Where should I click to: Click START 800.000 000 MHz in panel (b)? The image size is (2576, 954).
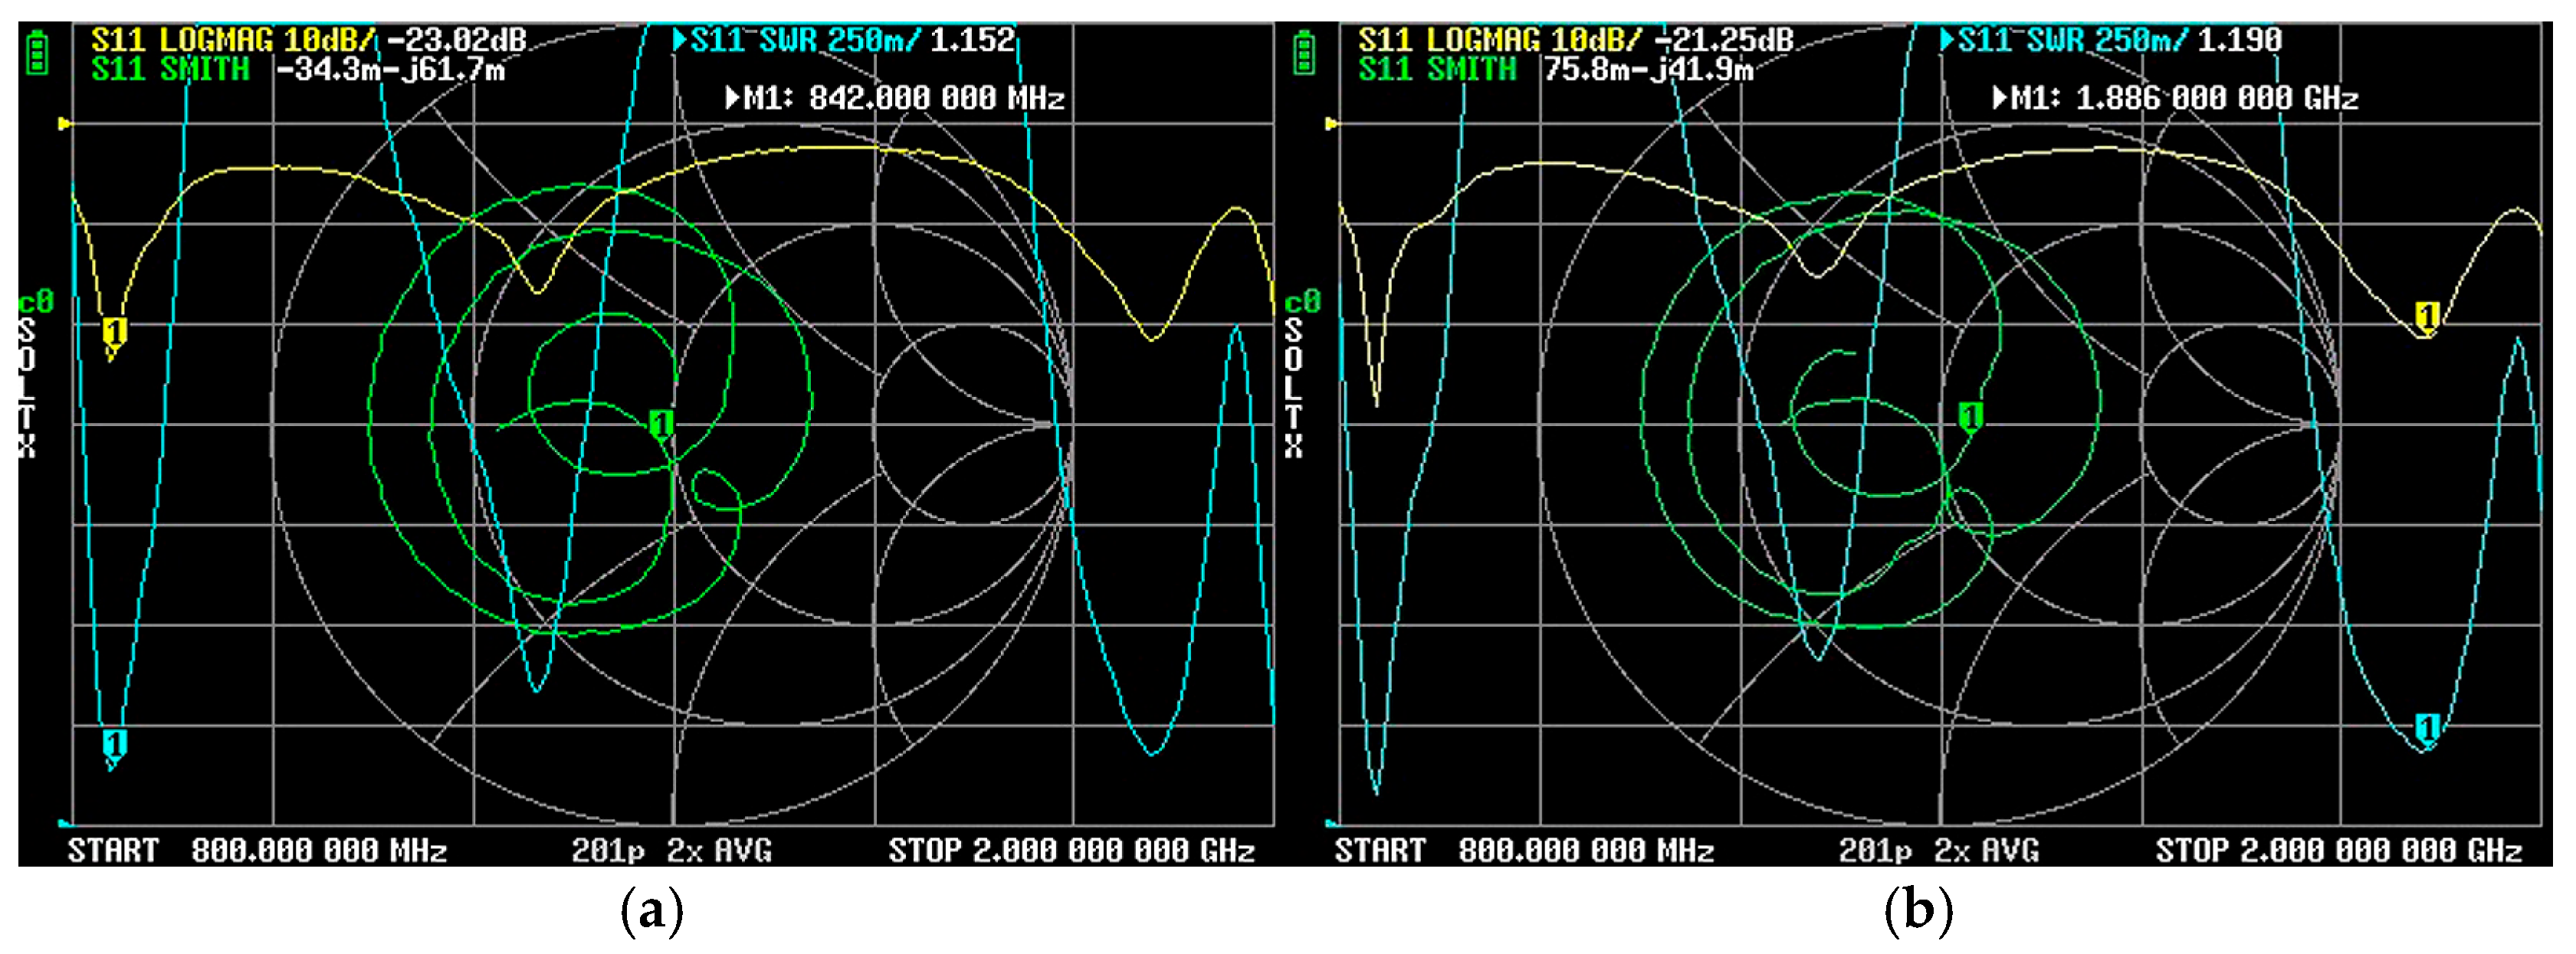(x=1524, y=850)
